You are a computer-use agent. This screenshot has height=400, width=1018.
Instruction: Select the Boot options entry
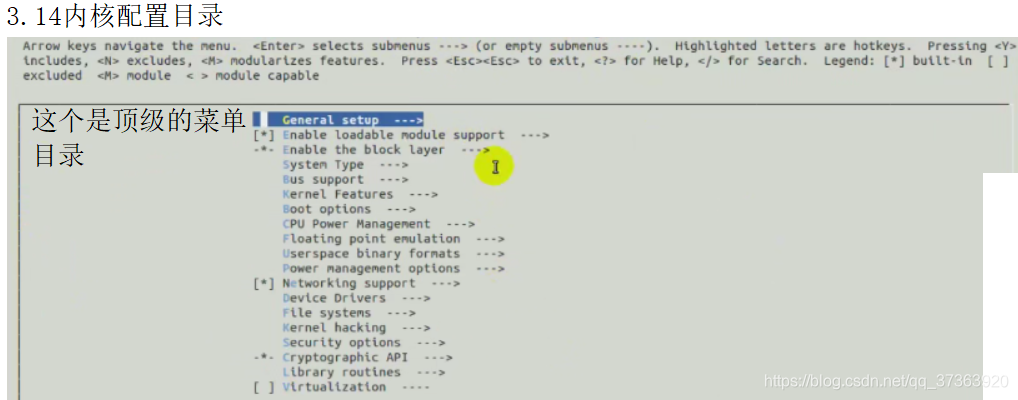349,209
